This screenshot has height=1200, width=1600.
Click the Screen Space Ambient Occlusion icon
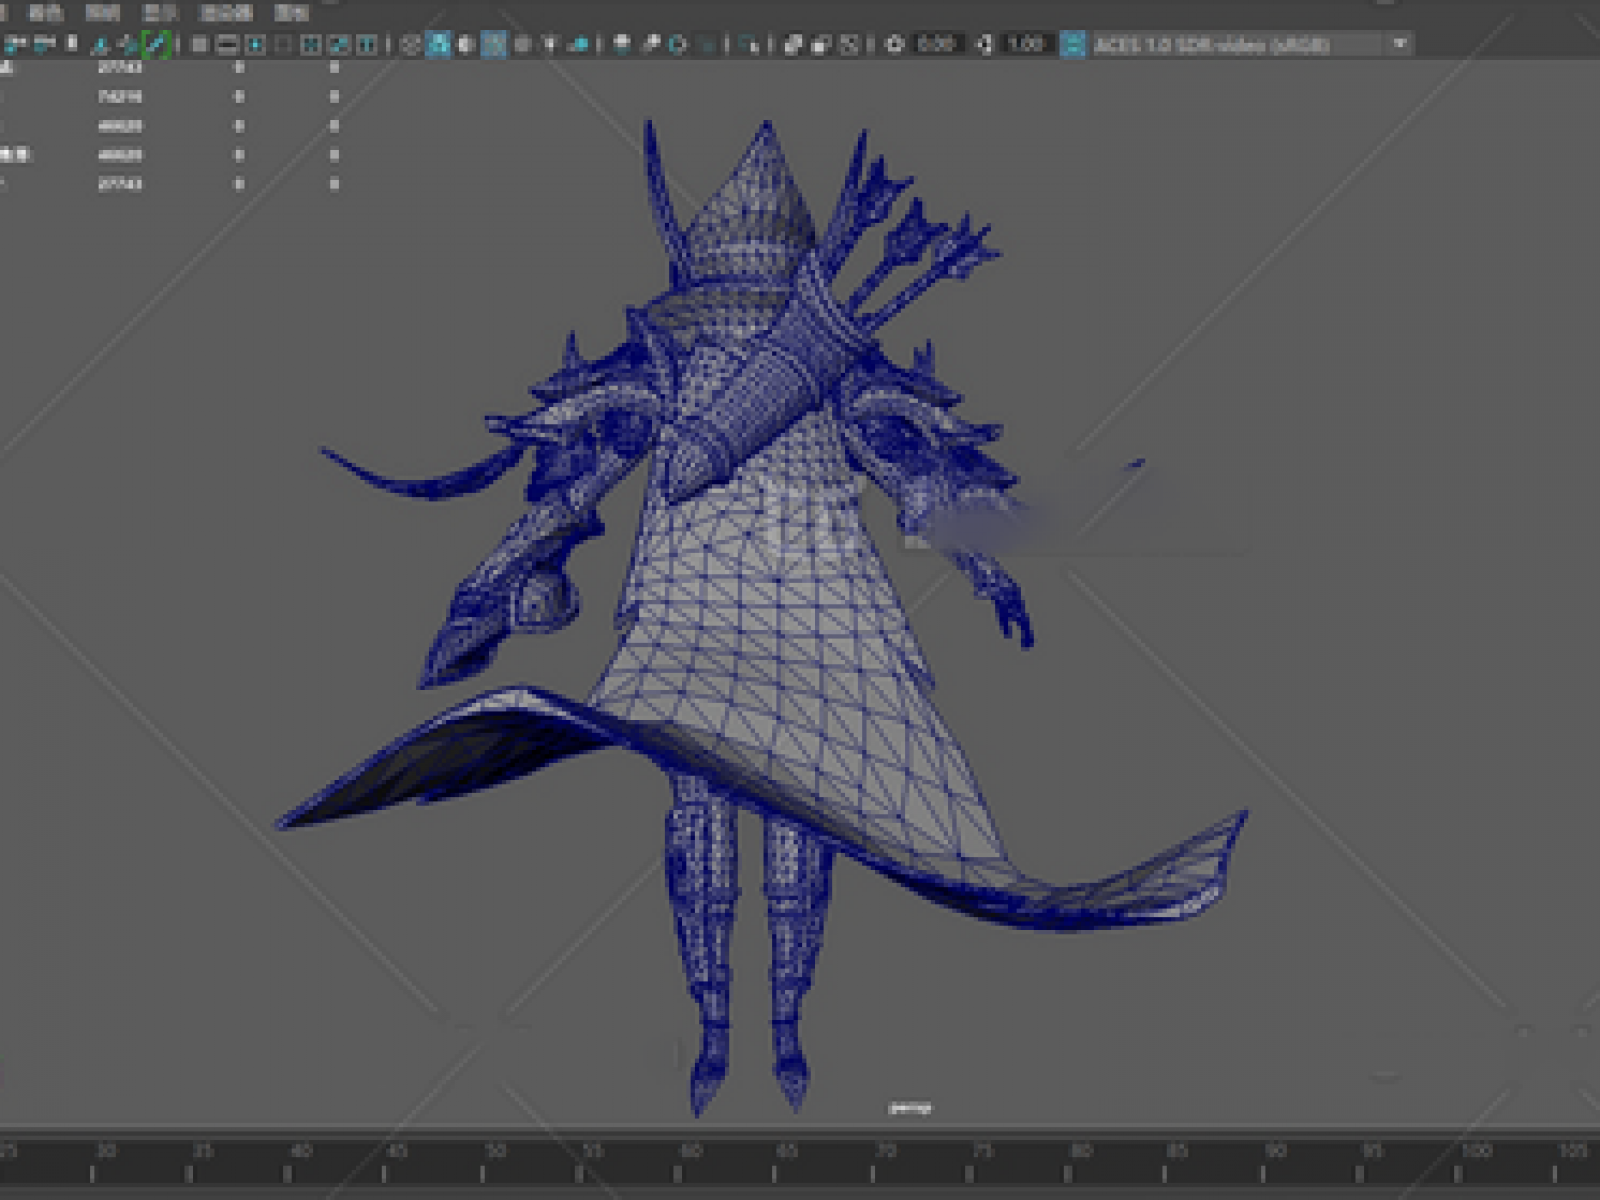point(621,44)
